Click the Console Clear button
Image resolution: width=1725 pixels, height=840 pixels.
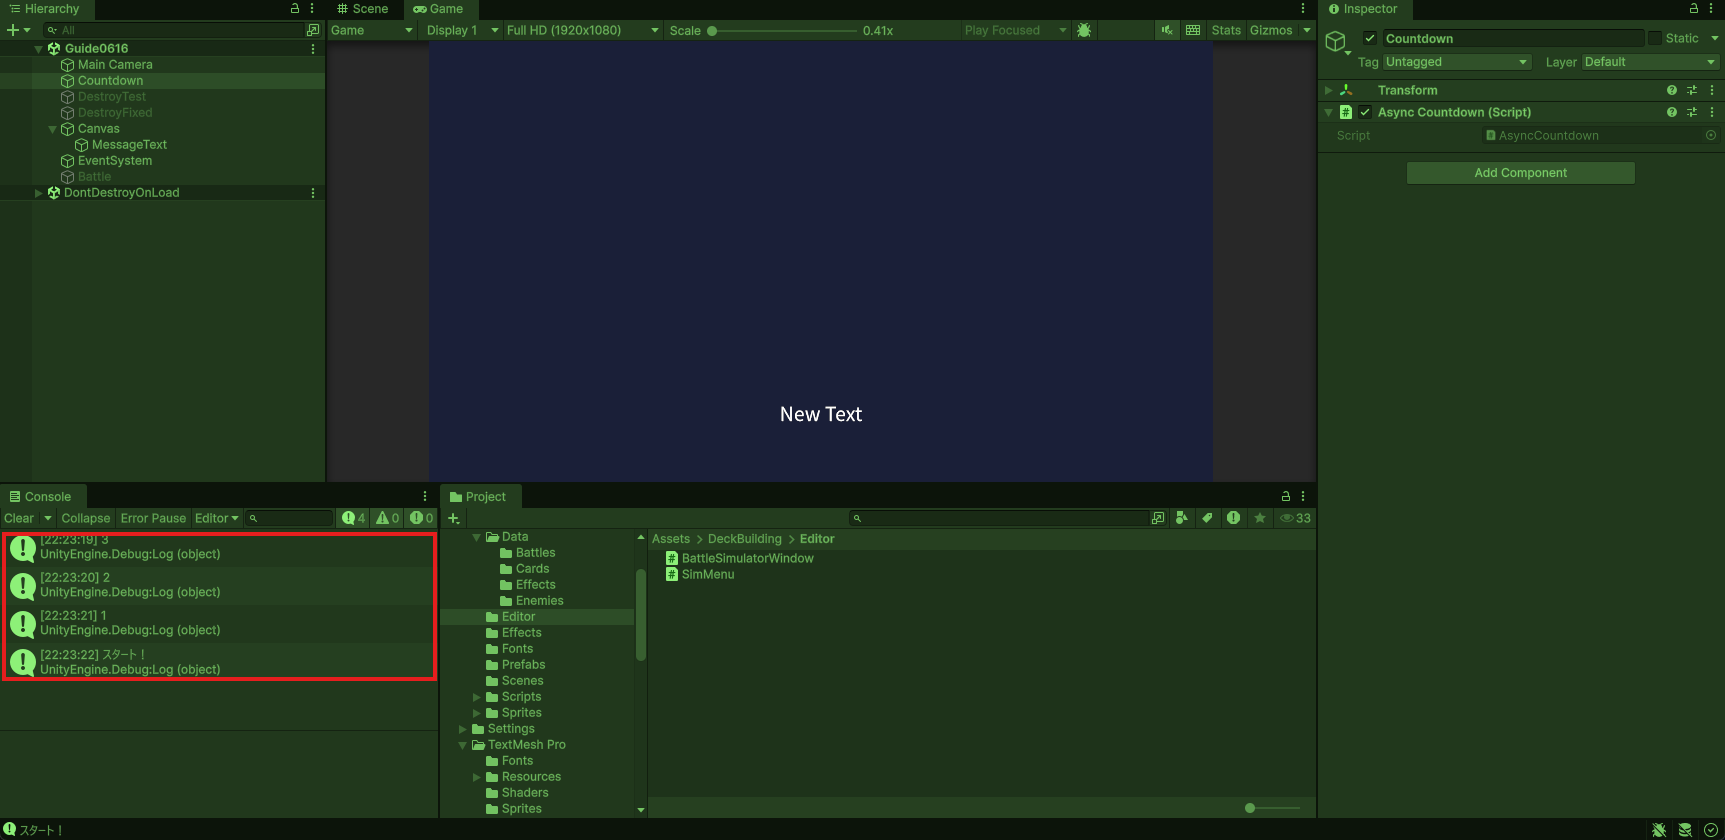(x=19, y=518)
